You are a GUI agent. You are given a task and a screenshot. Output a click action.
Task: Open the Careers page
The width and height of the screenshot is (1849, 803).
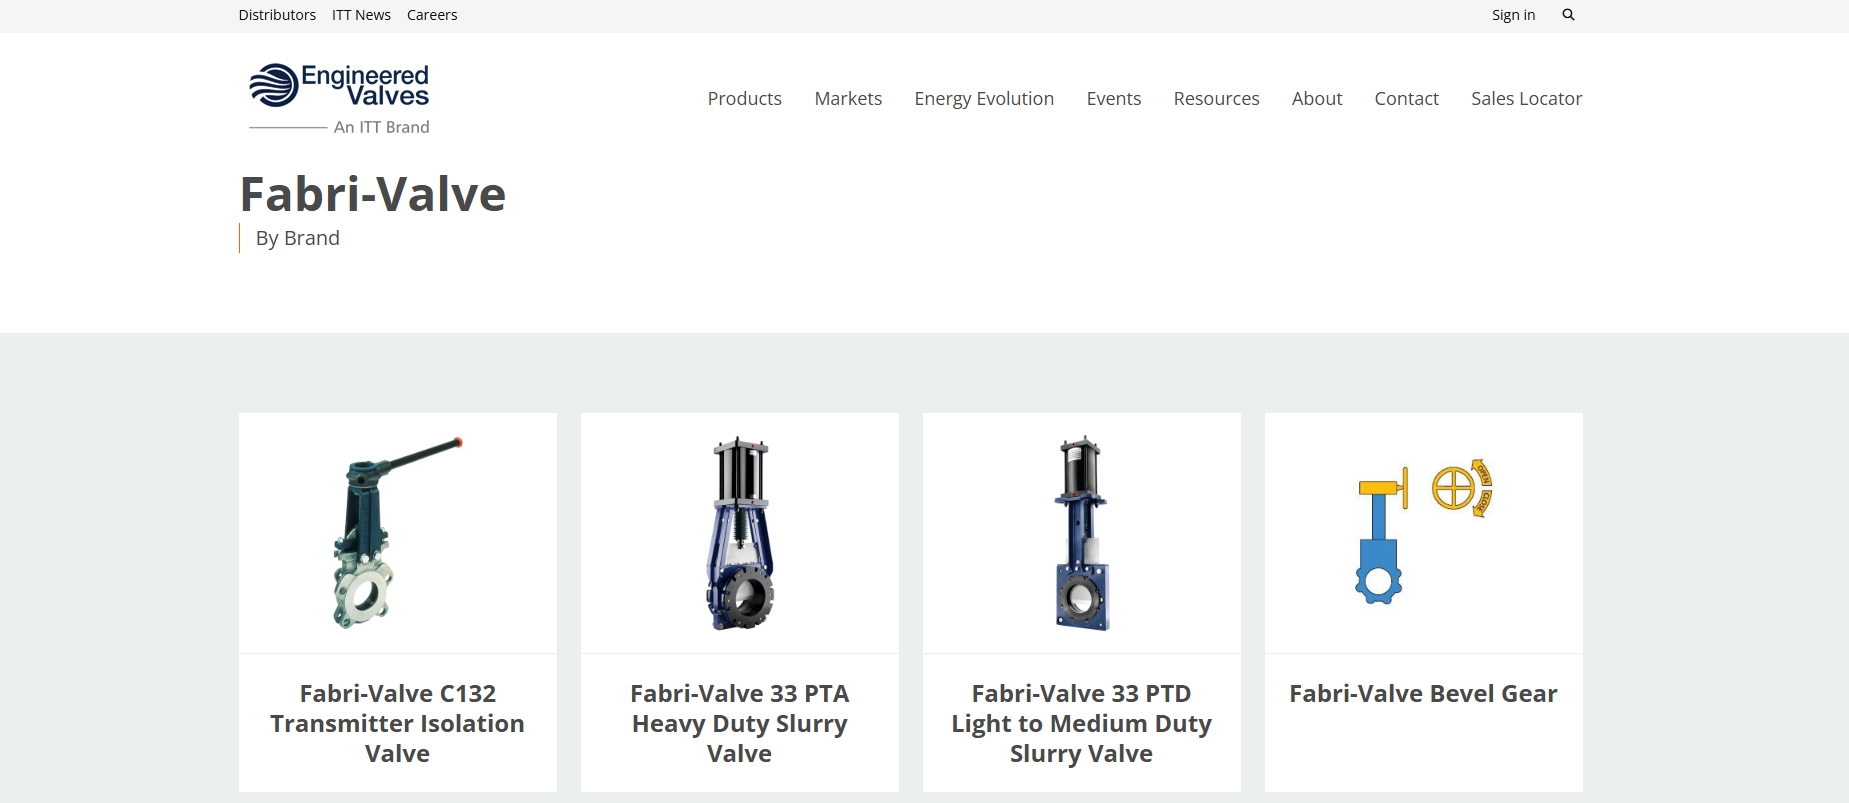pos(432,15)
